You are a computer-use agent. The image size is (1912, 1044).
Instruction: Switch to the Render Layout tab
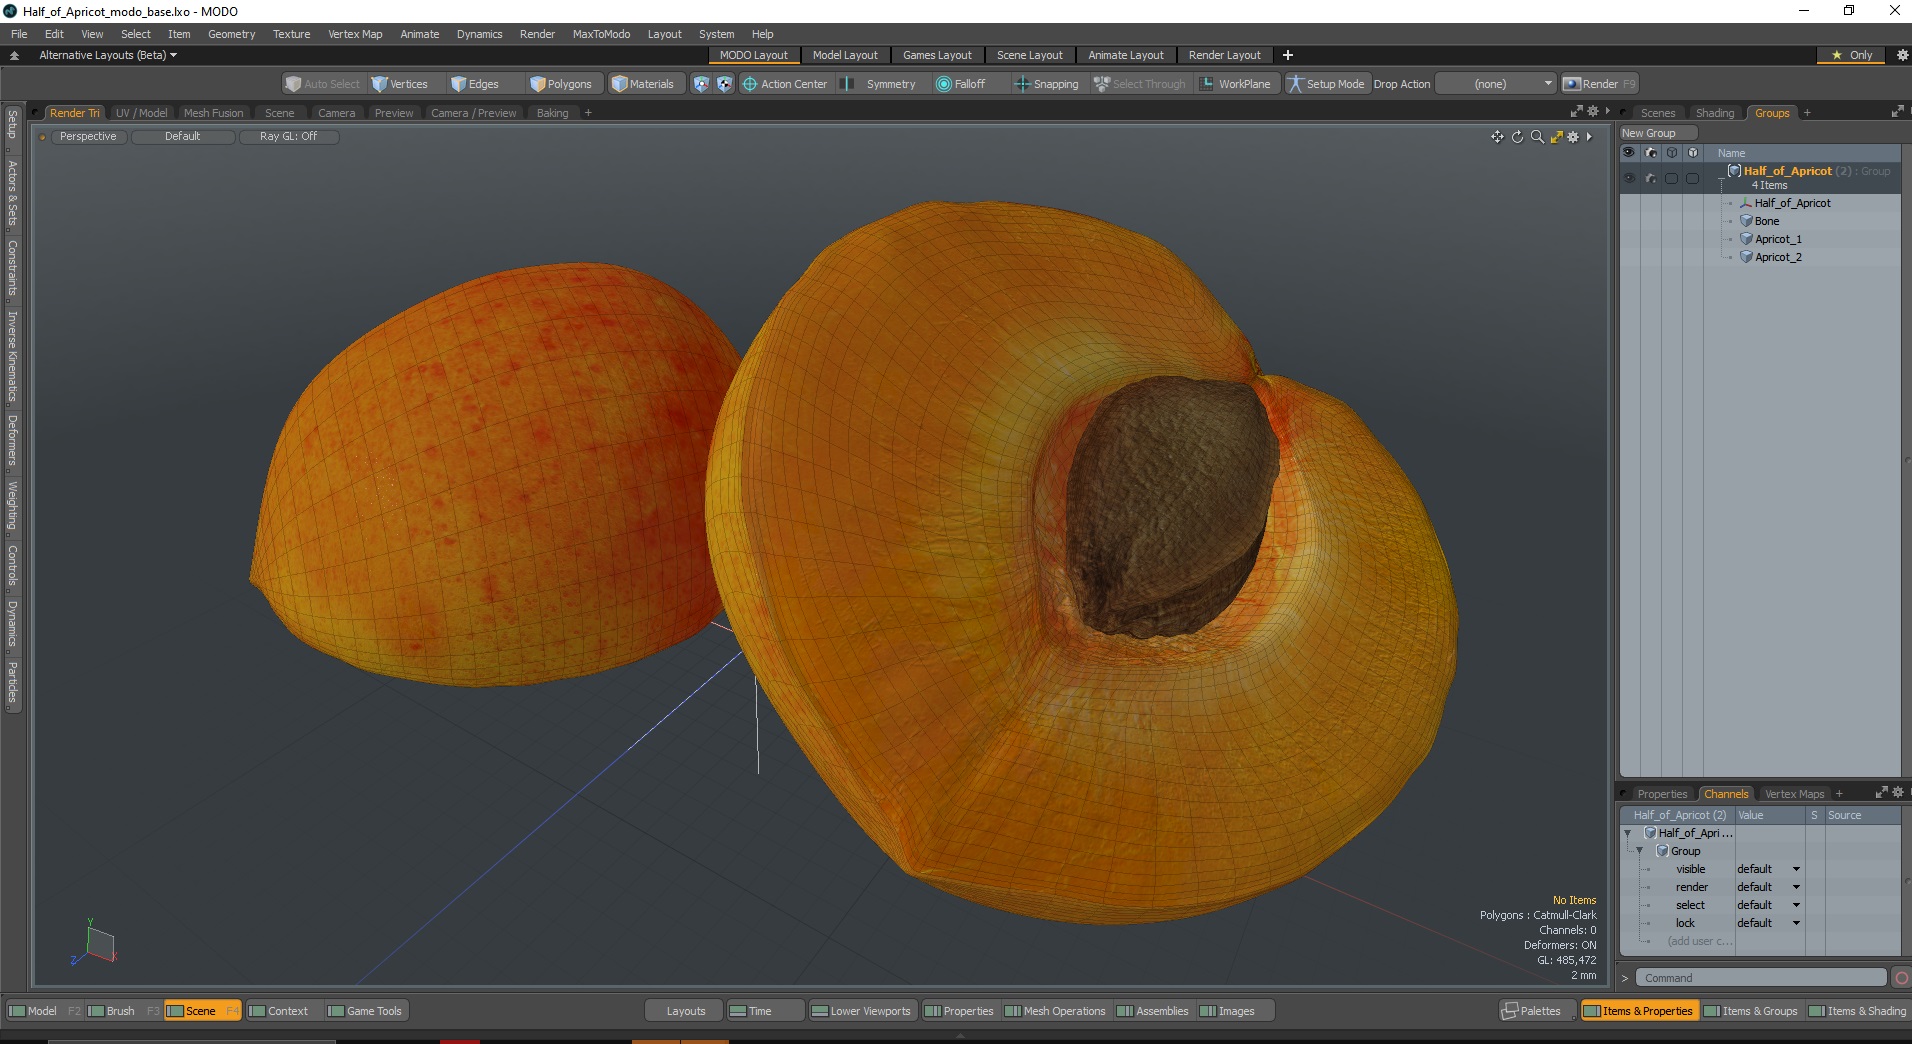tap(1224, 55)
